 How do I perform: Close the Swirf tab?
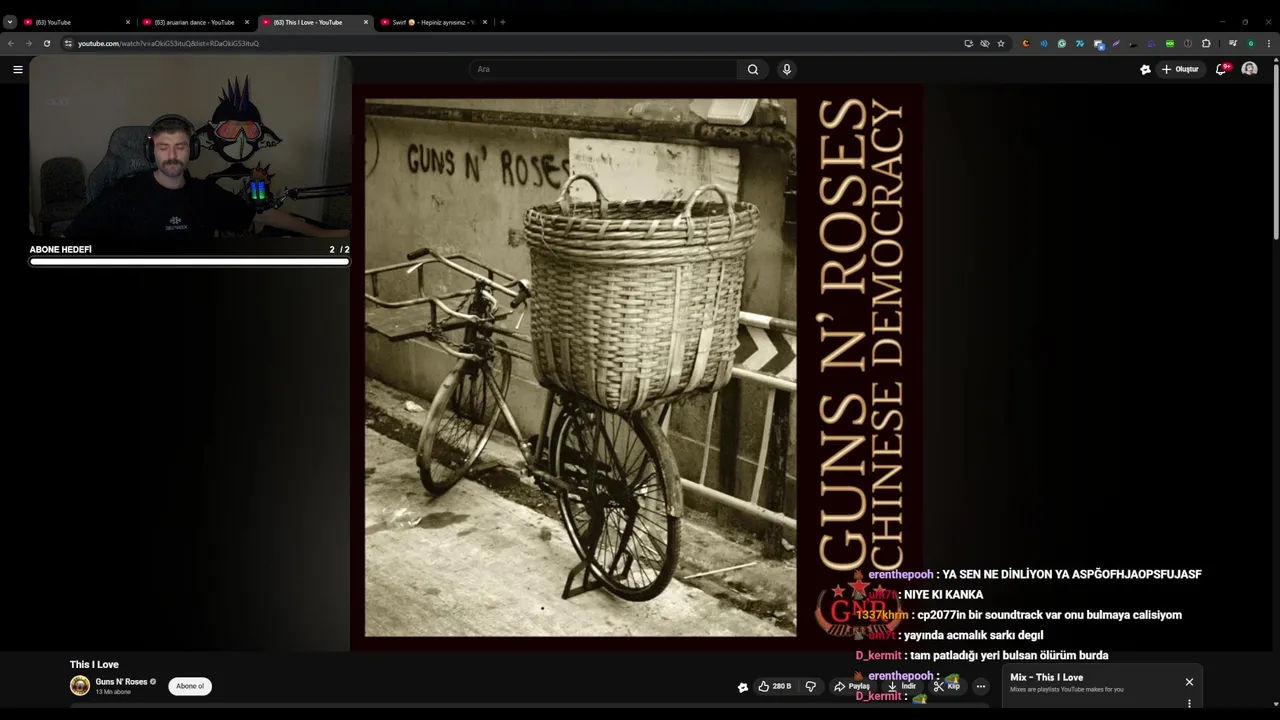pyautogui.click(x=485, y=22)
